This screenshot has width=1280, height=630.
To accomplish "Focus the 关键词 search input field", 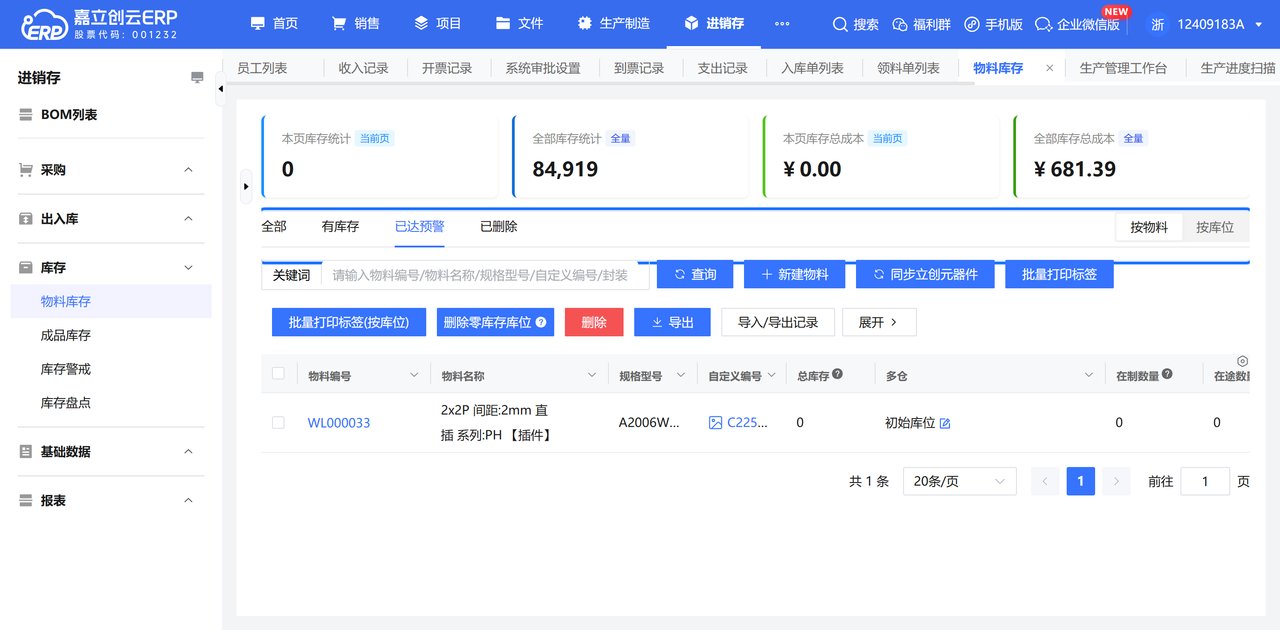I will click(x=485, y=275).
